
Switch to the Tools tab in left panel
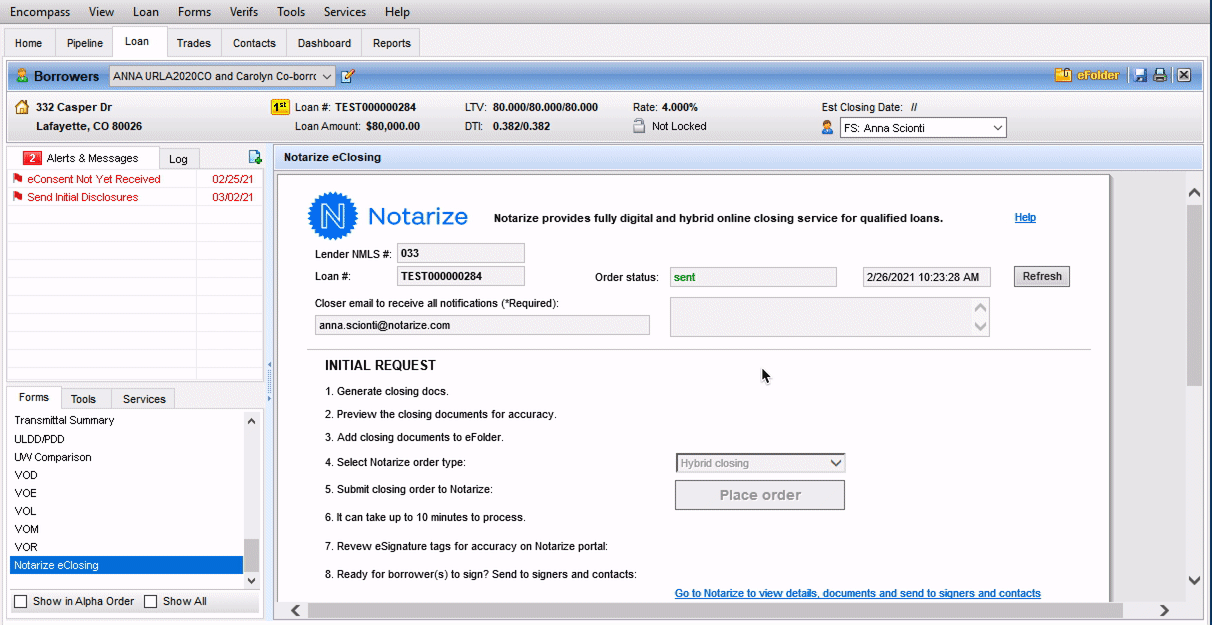(84, 398)
